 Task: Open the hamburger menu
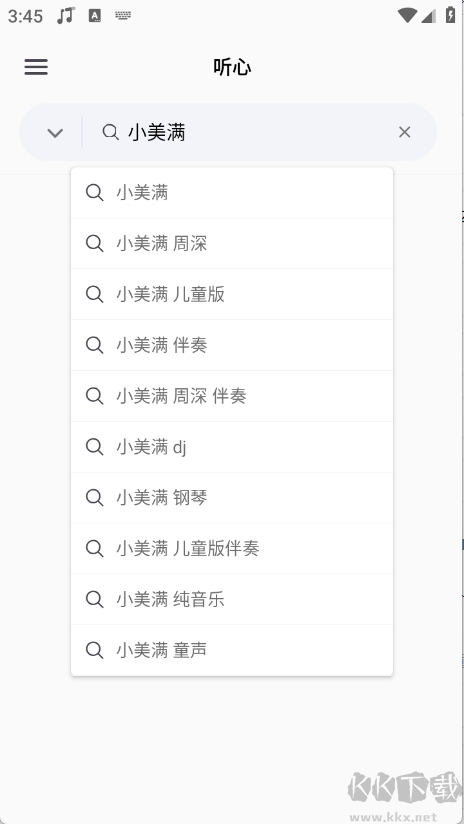click(36, 67)
